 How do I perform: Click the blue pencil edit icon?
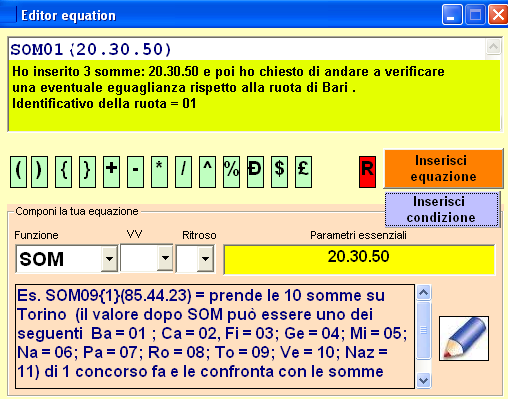[x=464, y=338]
